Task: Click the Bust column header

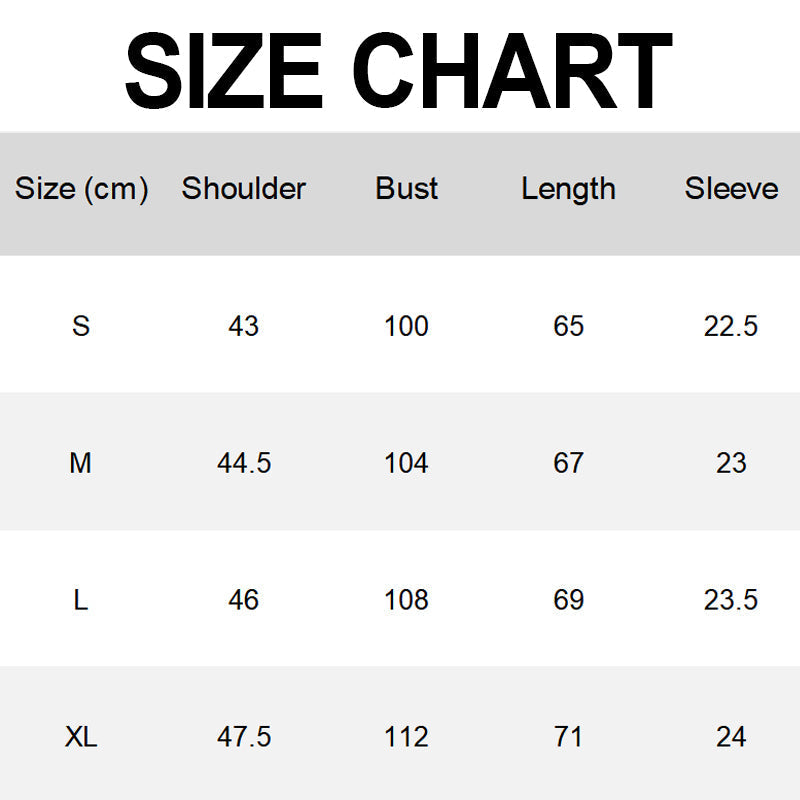Action: point(406,188)
